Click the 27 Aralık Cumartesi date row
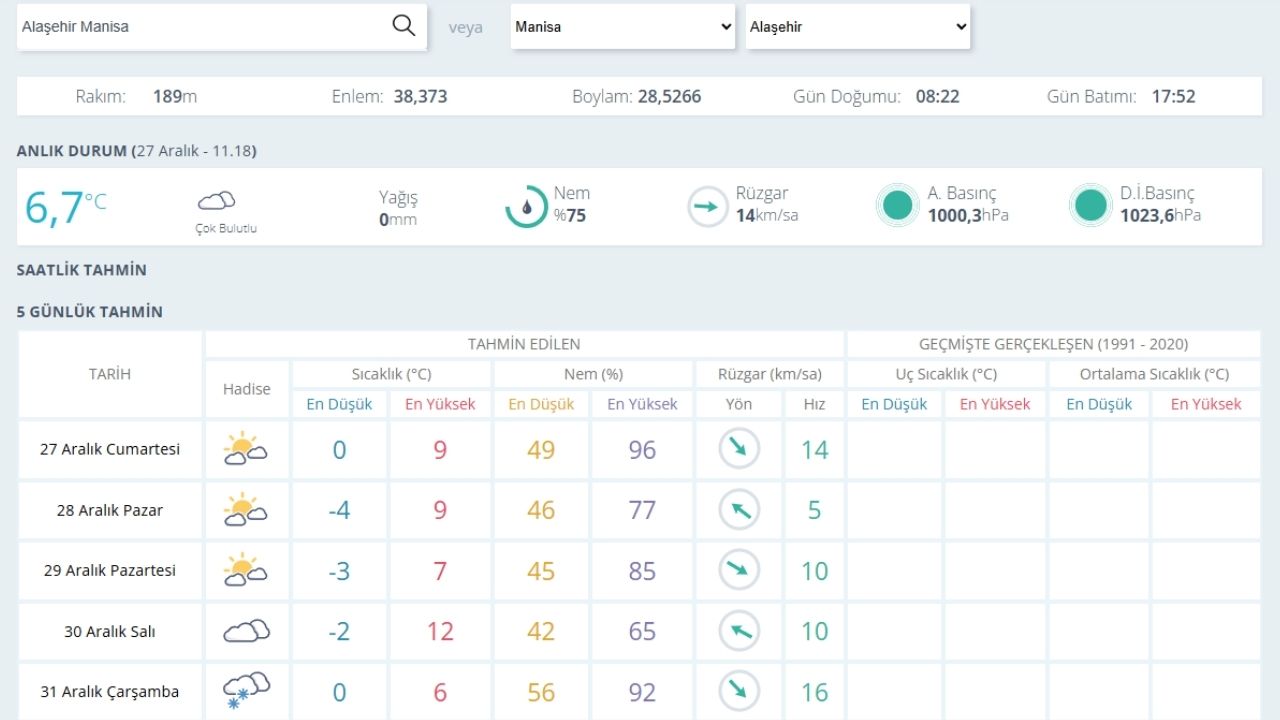1280x720 pixels. click(110, 449)
